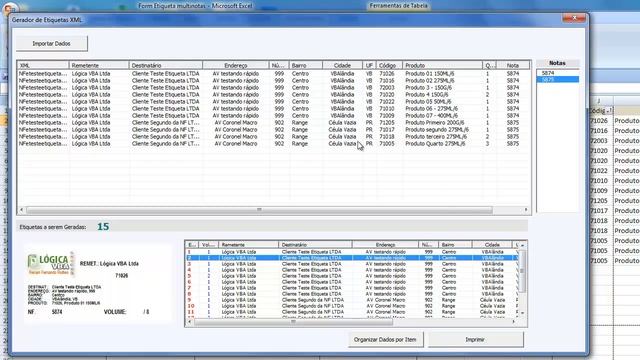Click the Organizar Dados por Item button
The height and width of the screenshot is (360, 640).
coord(385,340)
